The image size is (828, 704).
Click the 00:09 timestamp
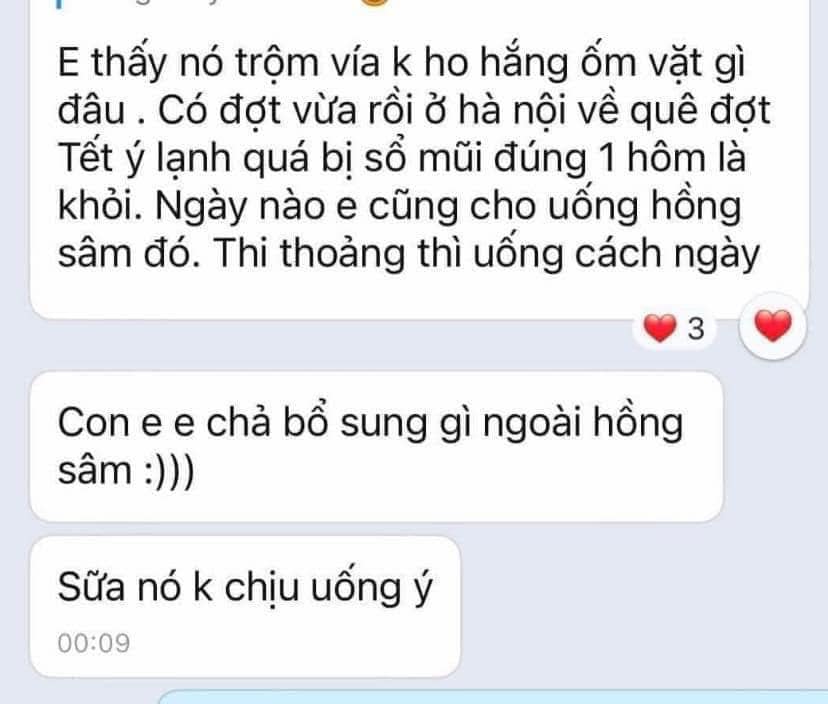(x=94, y=643)
